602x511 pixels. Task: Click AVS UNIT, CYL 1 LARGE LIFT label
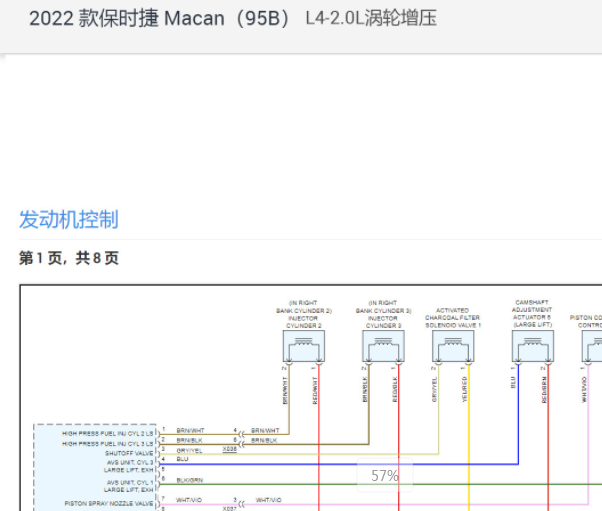[x=129, y=486]
